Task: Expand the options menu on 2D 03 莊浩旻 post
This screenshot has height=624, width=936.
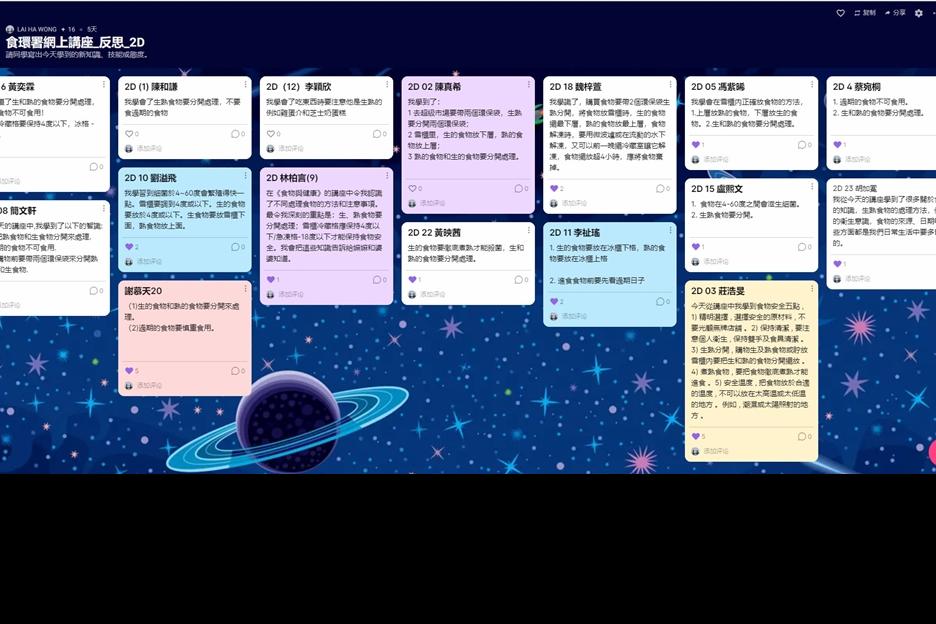Action: [812, 290]
